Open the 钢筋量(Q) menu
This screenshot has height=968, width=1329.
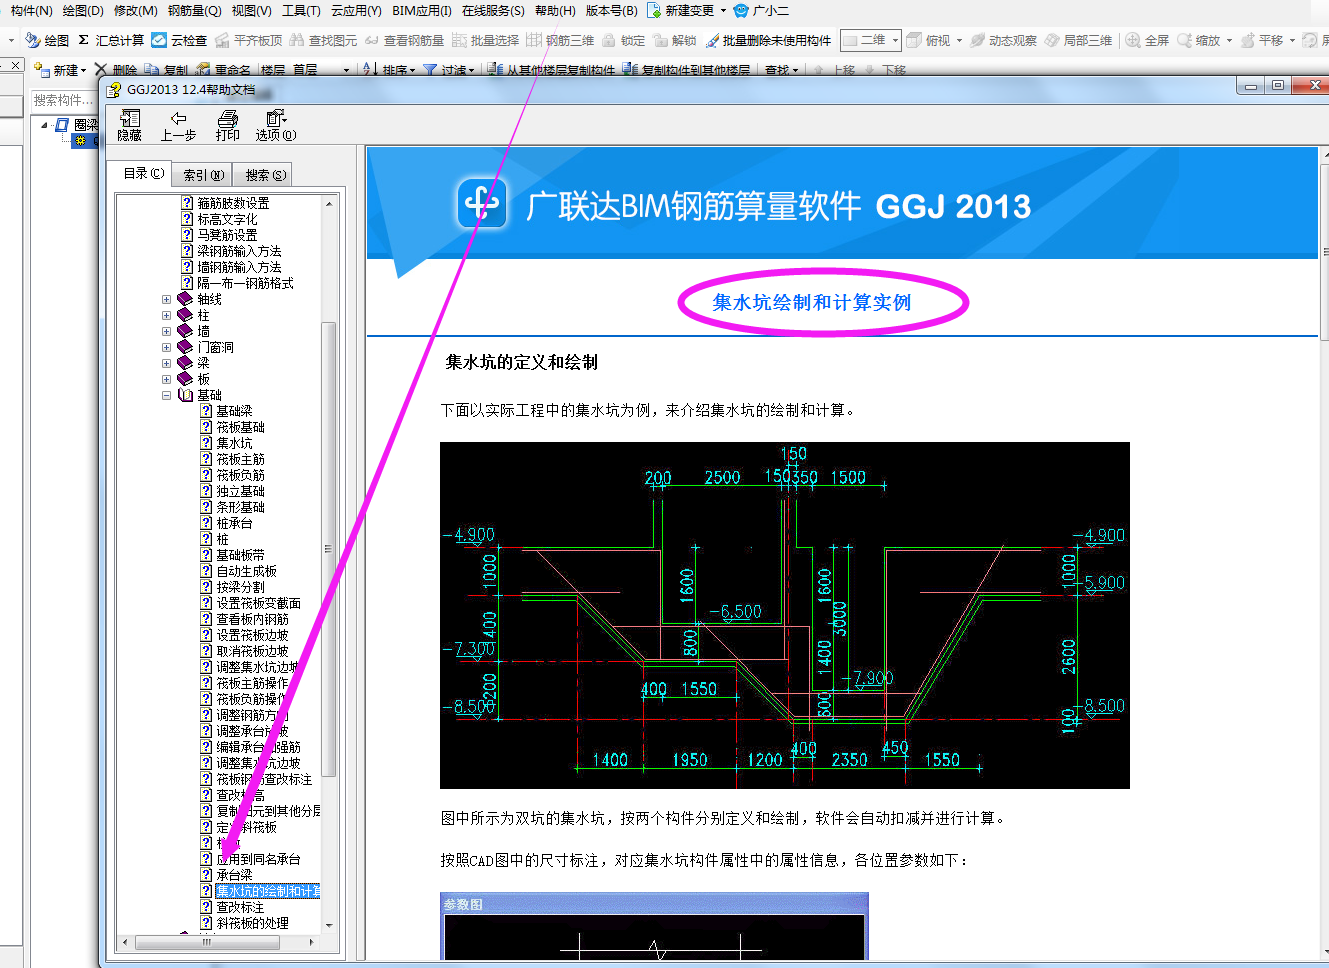click(194, 10)
